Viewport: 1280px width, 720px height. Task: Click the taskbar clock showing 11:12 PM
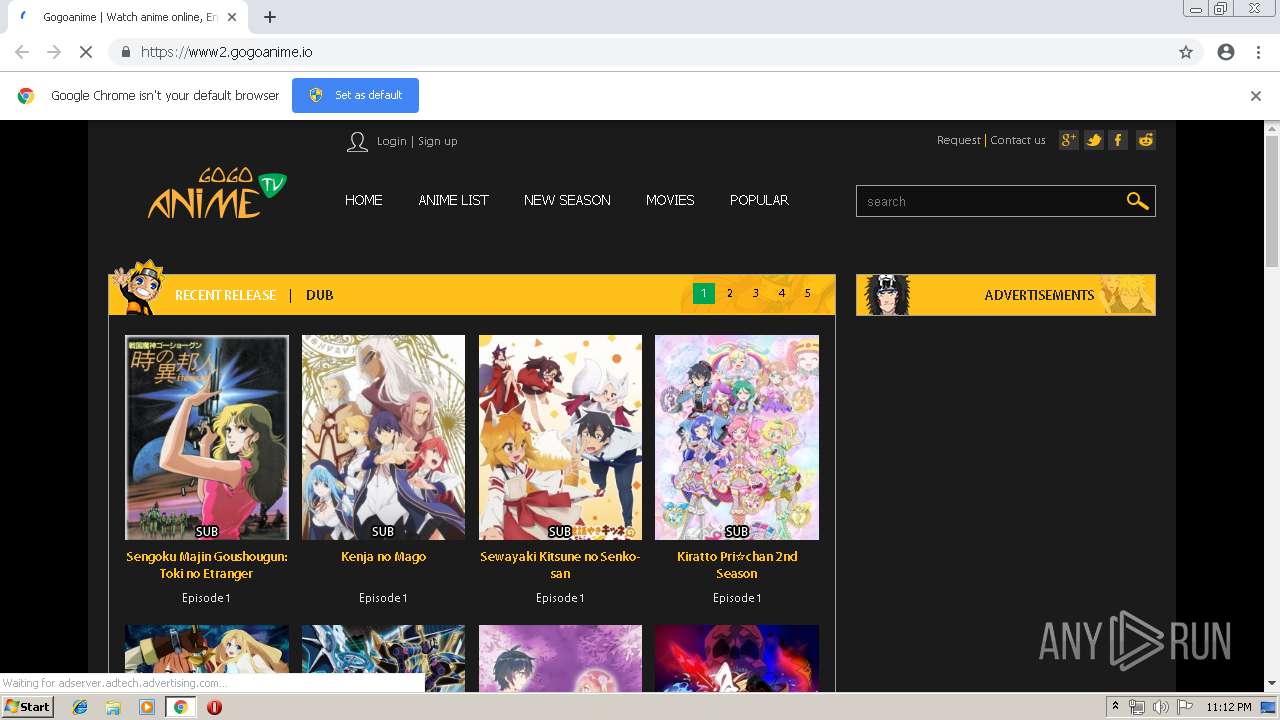pos(1228,707)
